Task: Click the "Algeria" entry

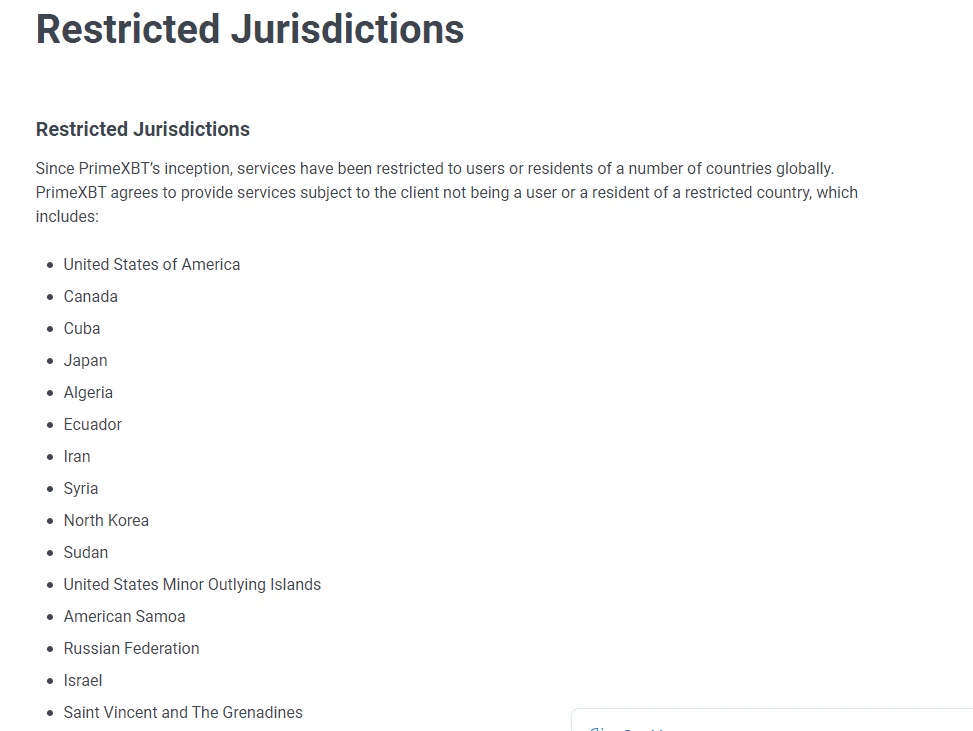Action: coord(88,392)
